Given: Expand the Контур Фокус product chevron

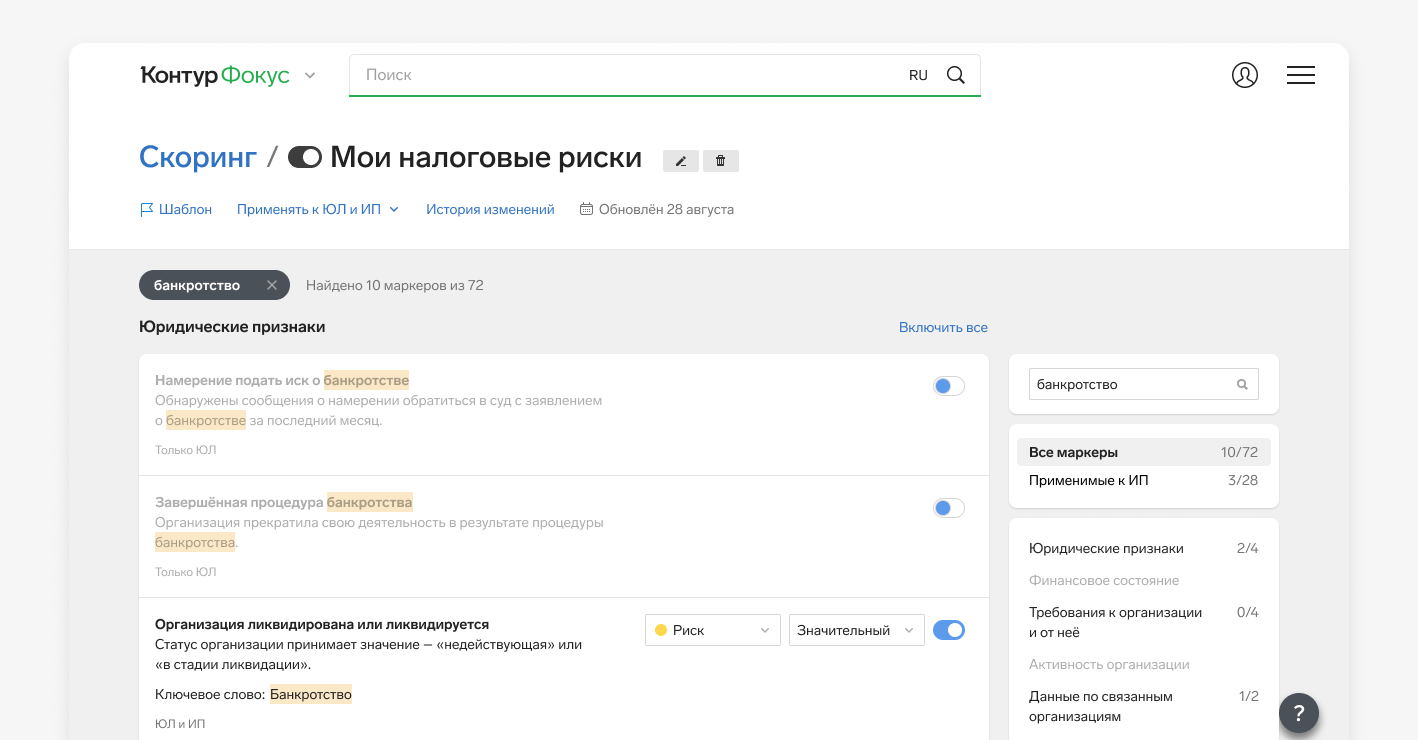Looking at the screenshot, I should tap(310, 75).
